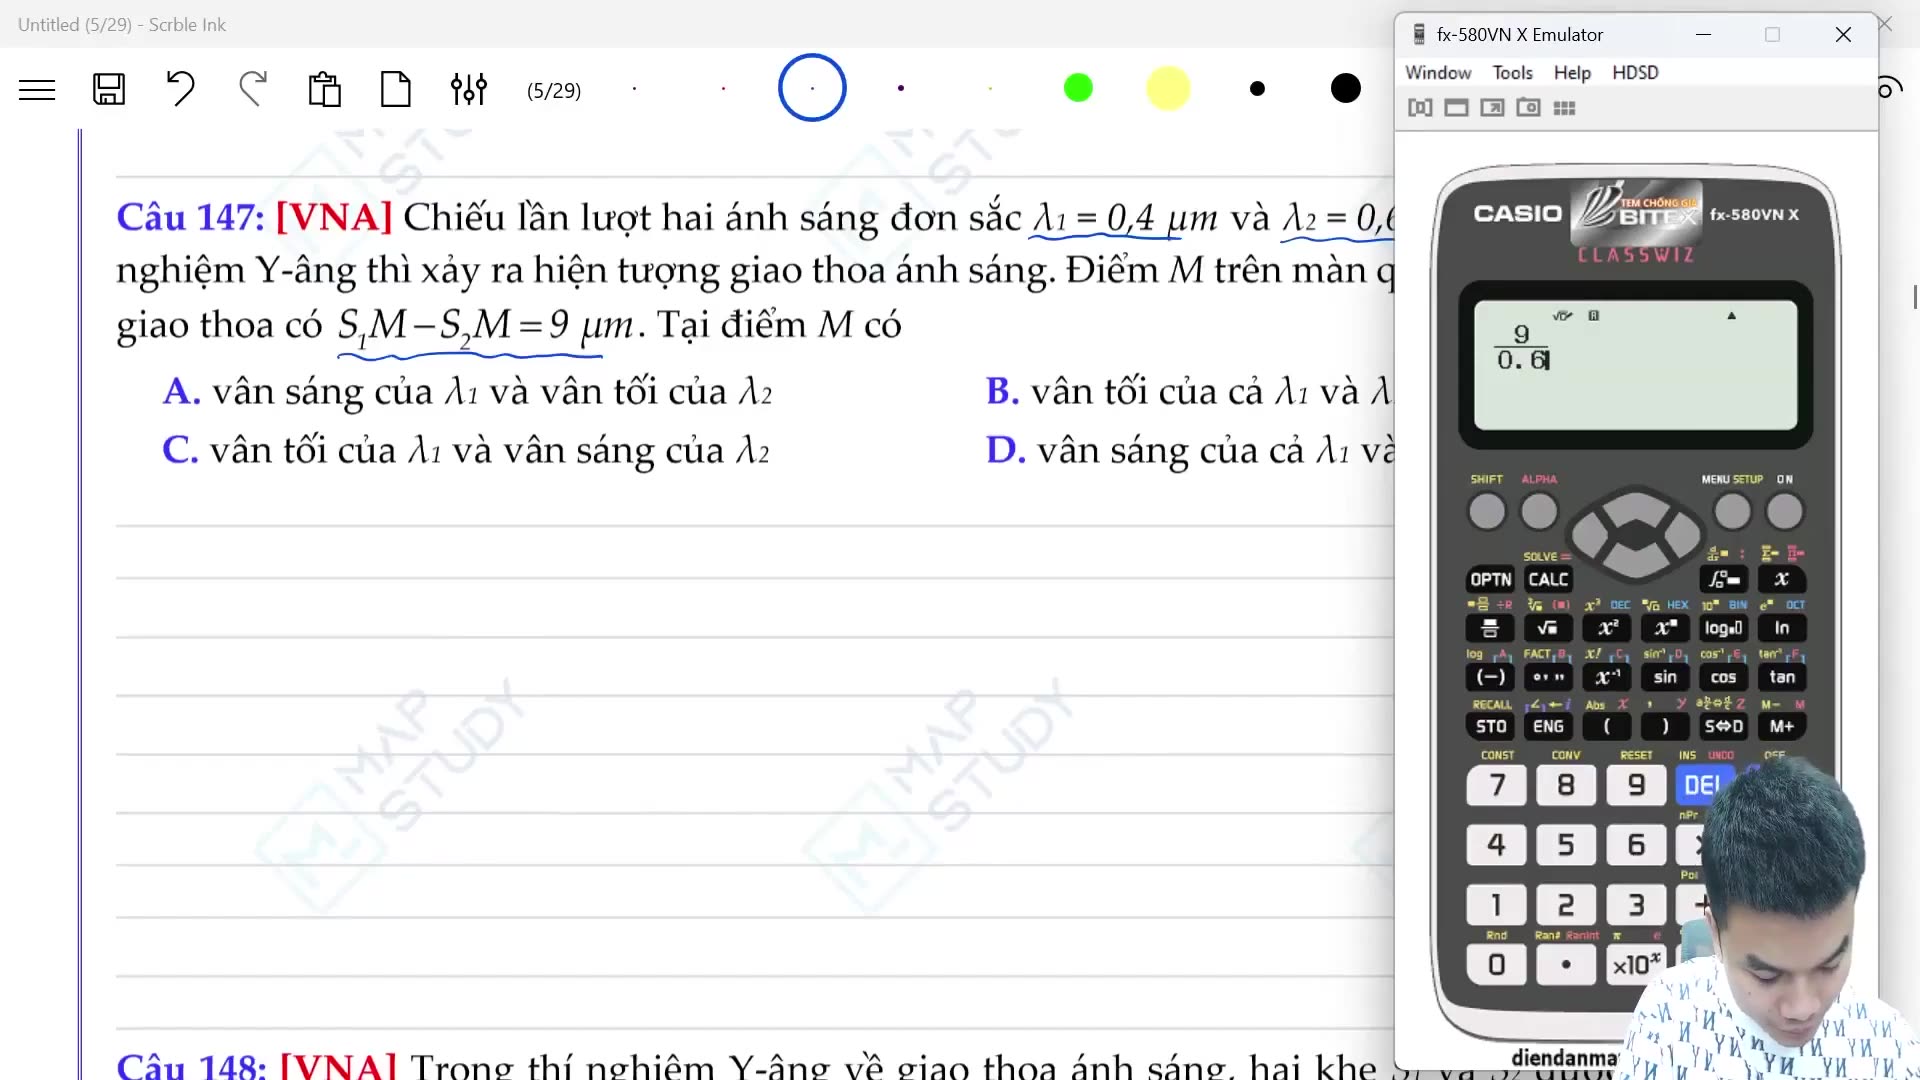Click the emulator pop-out arrow toolbar icon
The height and width of the screenshot is (1080, 1920).
[x=1492, y=108]
